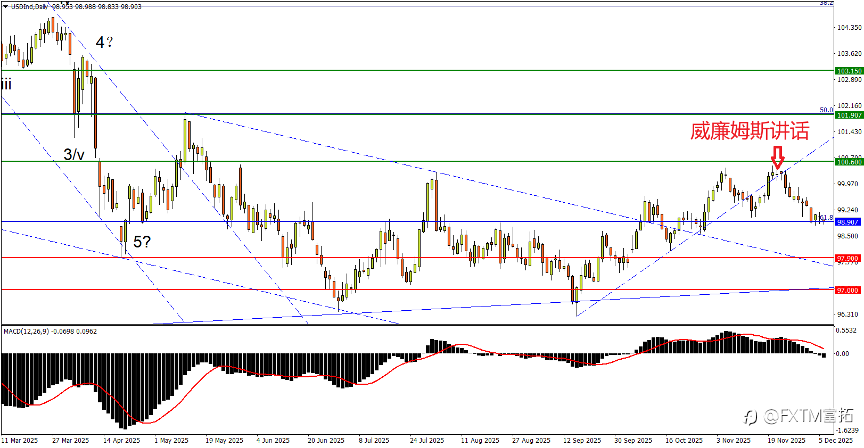This screenshot has width=864, height=448.
Task: Click the 8 Jul 2025 date on the time axis
Action: 374,440
